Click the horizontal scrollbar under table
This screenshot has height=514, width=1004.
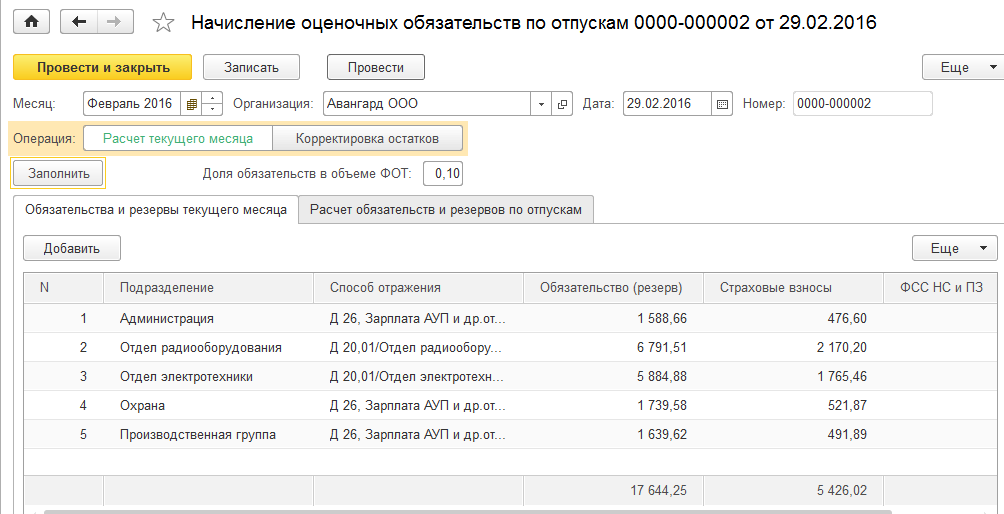(467, 511)
